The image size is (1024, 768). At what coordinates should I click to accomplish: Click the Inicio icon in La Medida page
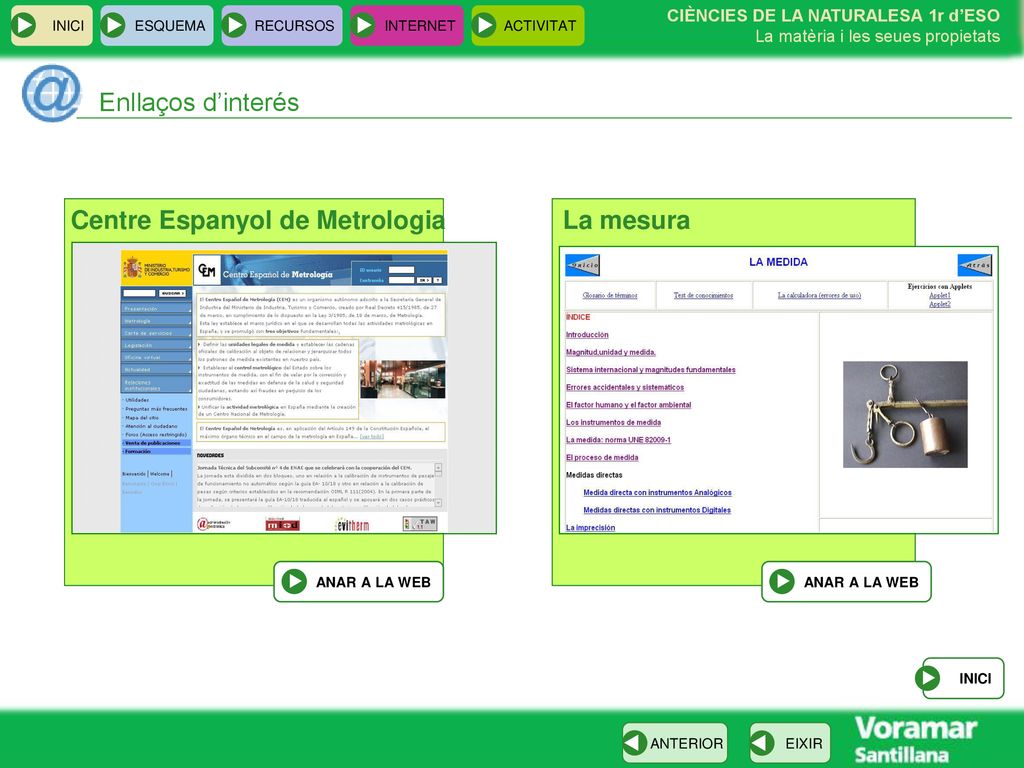pos(583,265)
